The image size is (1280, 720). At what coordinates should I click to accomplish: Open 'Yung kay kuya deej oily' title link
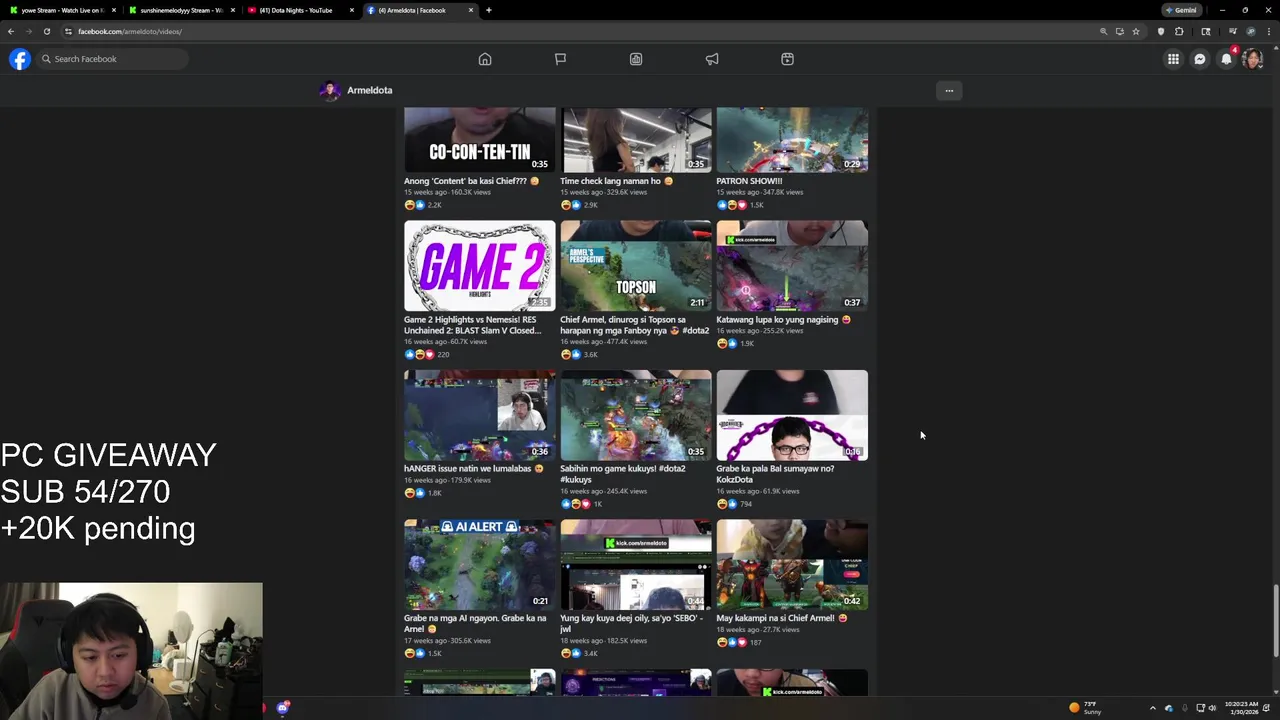point(631,623)
